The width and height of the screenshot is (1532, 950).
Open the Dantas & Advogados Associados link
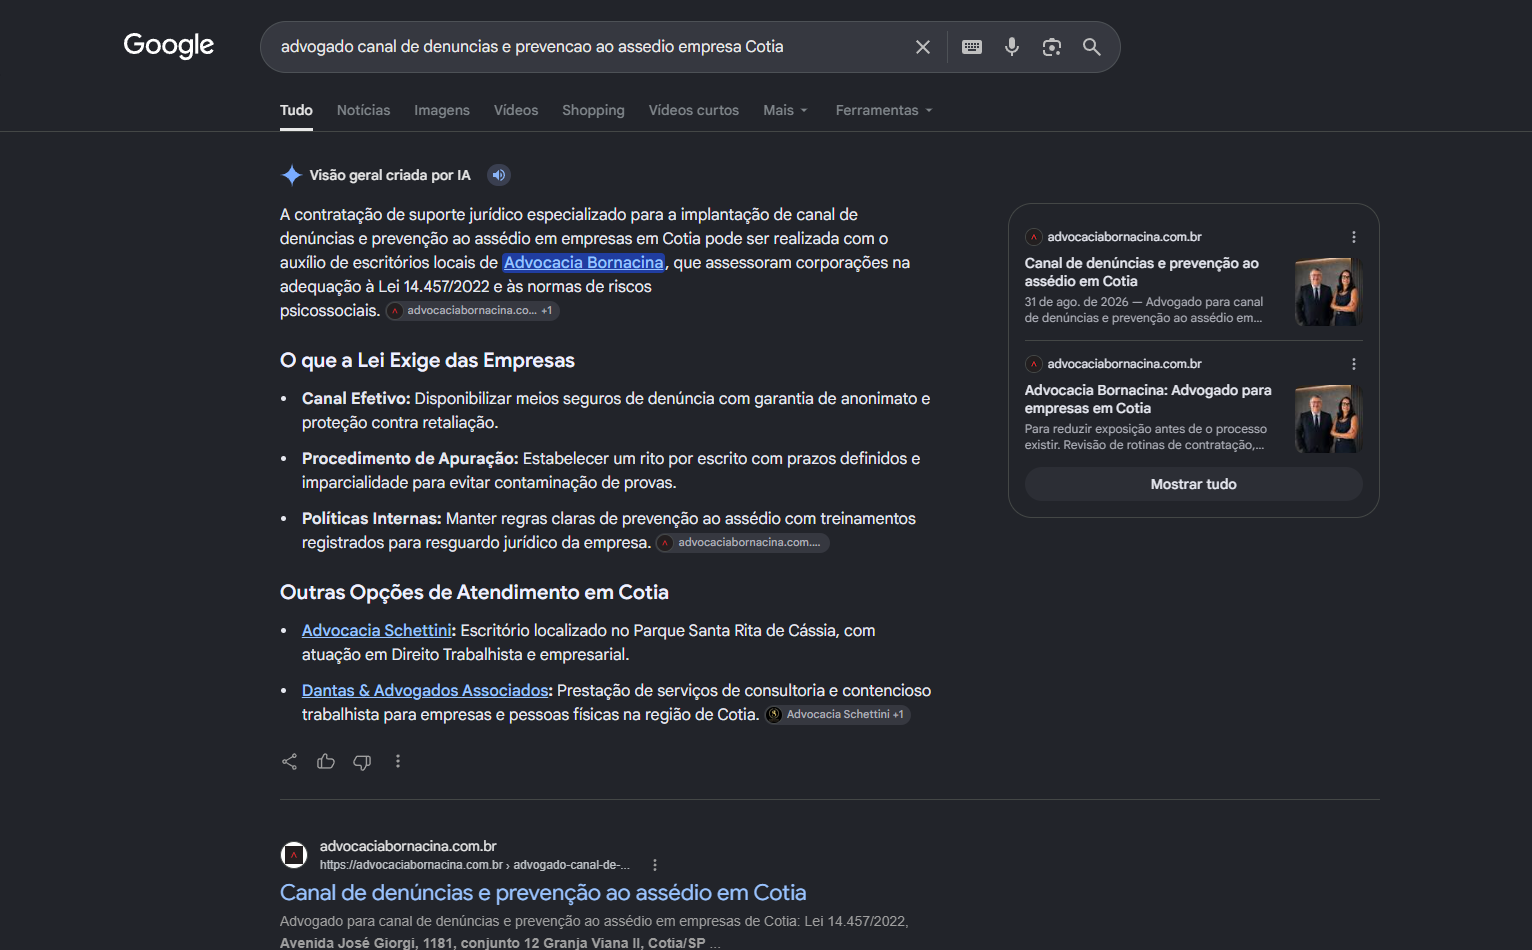(426, 690)
